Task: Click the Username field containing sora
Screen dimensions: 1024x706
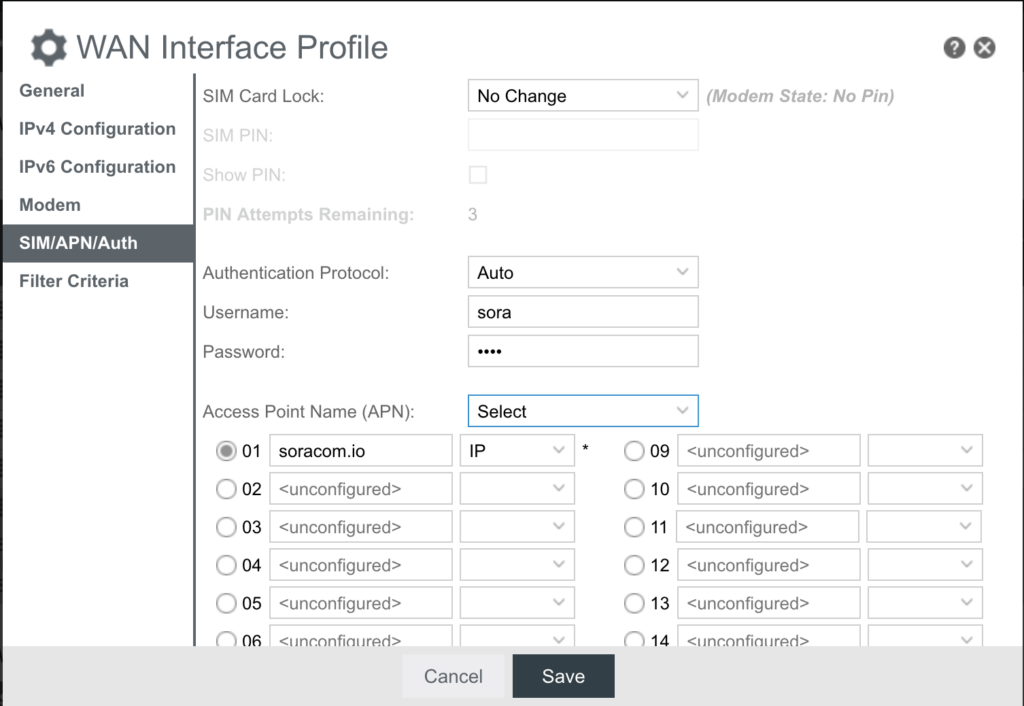Action: pyautogui.click(x=582, y=312)
